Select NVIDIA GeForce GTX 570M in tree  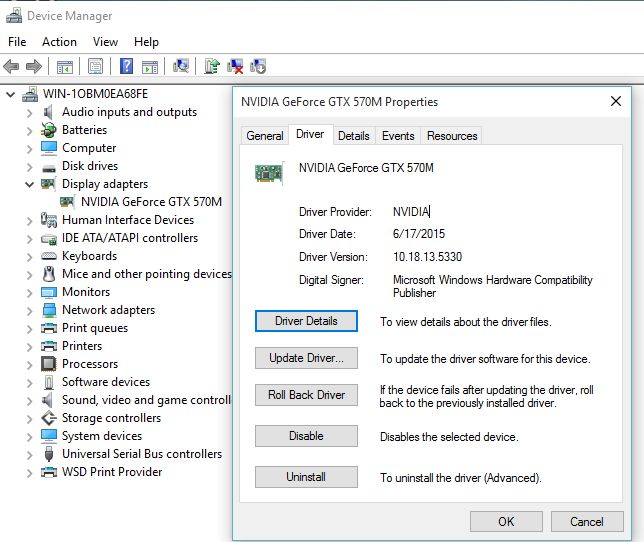[151, 202]
